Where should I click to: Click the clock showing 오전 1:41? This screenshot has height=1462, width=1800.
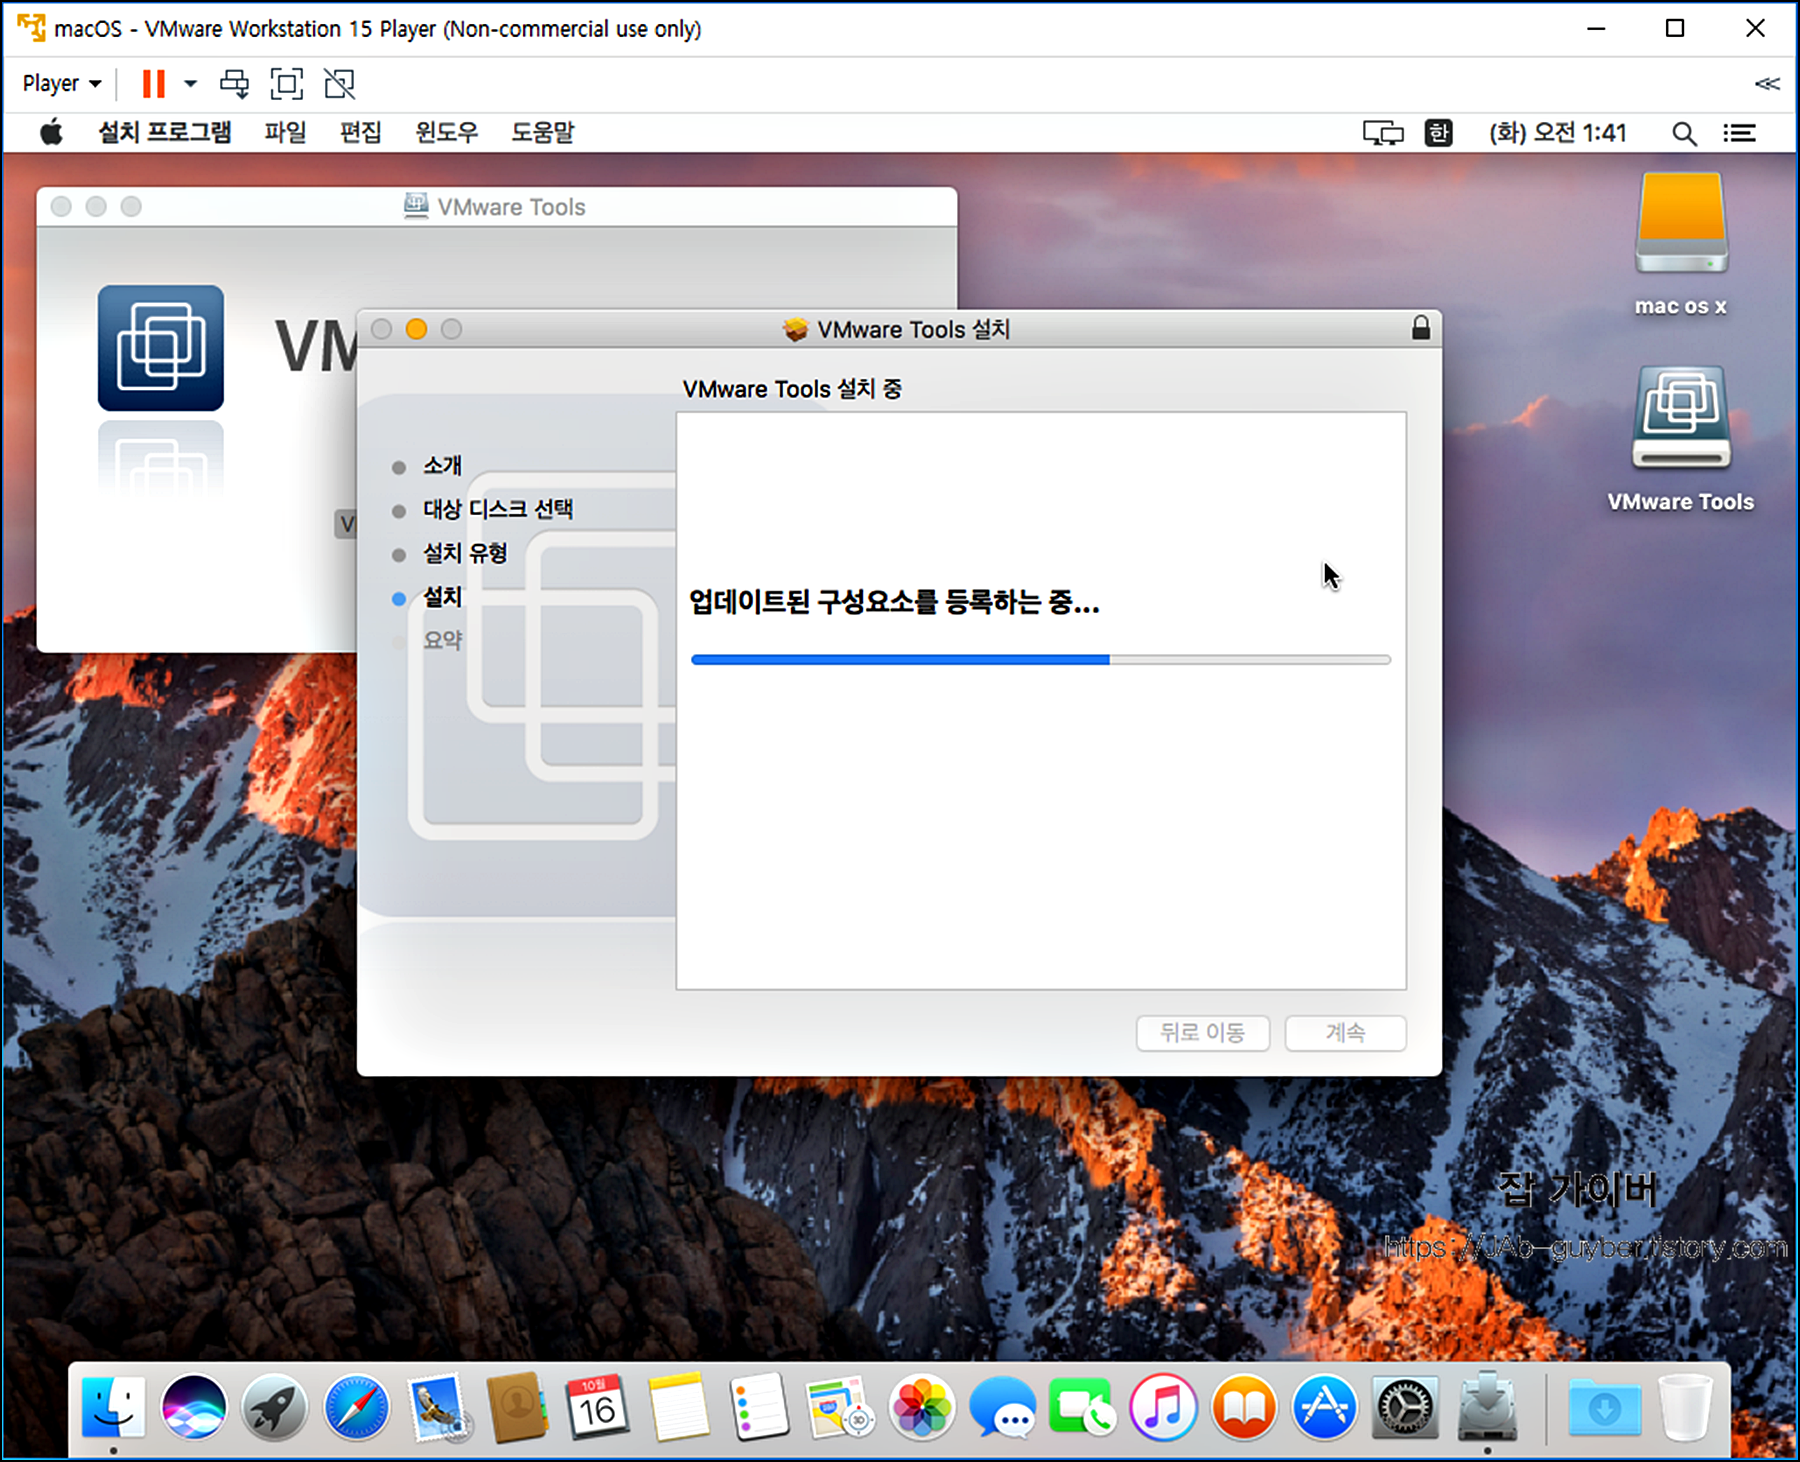(1558, 133)
